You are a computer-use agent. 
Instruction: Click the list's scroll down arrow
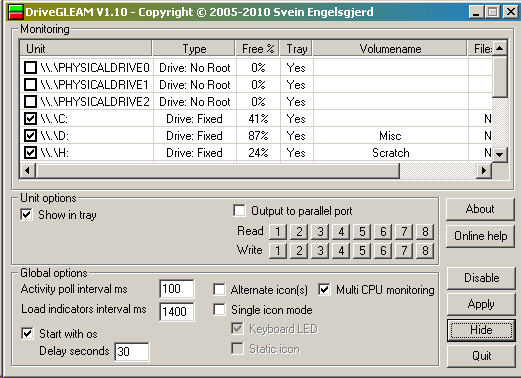click(499, 154)
